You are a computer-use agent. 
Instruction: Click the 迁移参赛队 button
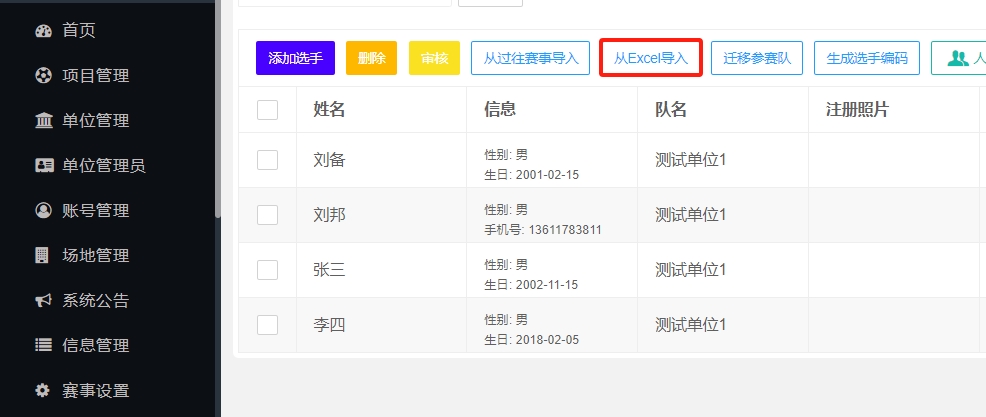[757, 58]
